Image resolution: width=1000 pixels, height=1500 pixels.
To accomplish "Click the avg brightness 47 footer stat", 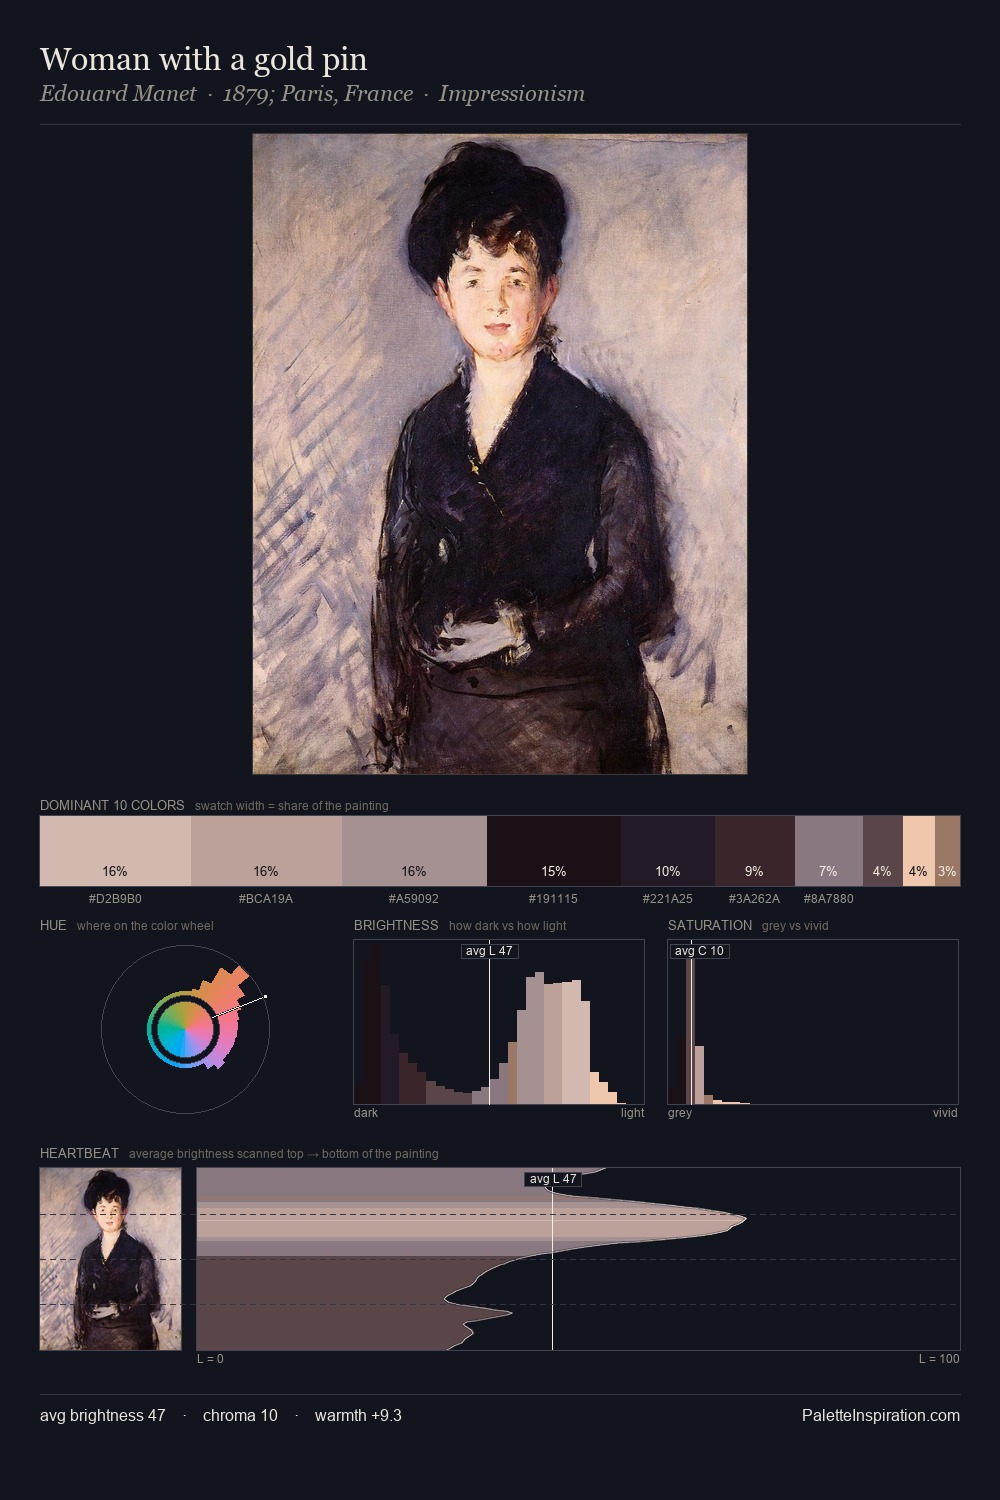I will coord(103,1415).
